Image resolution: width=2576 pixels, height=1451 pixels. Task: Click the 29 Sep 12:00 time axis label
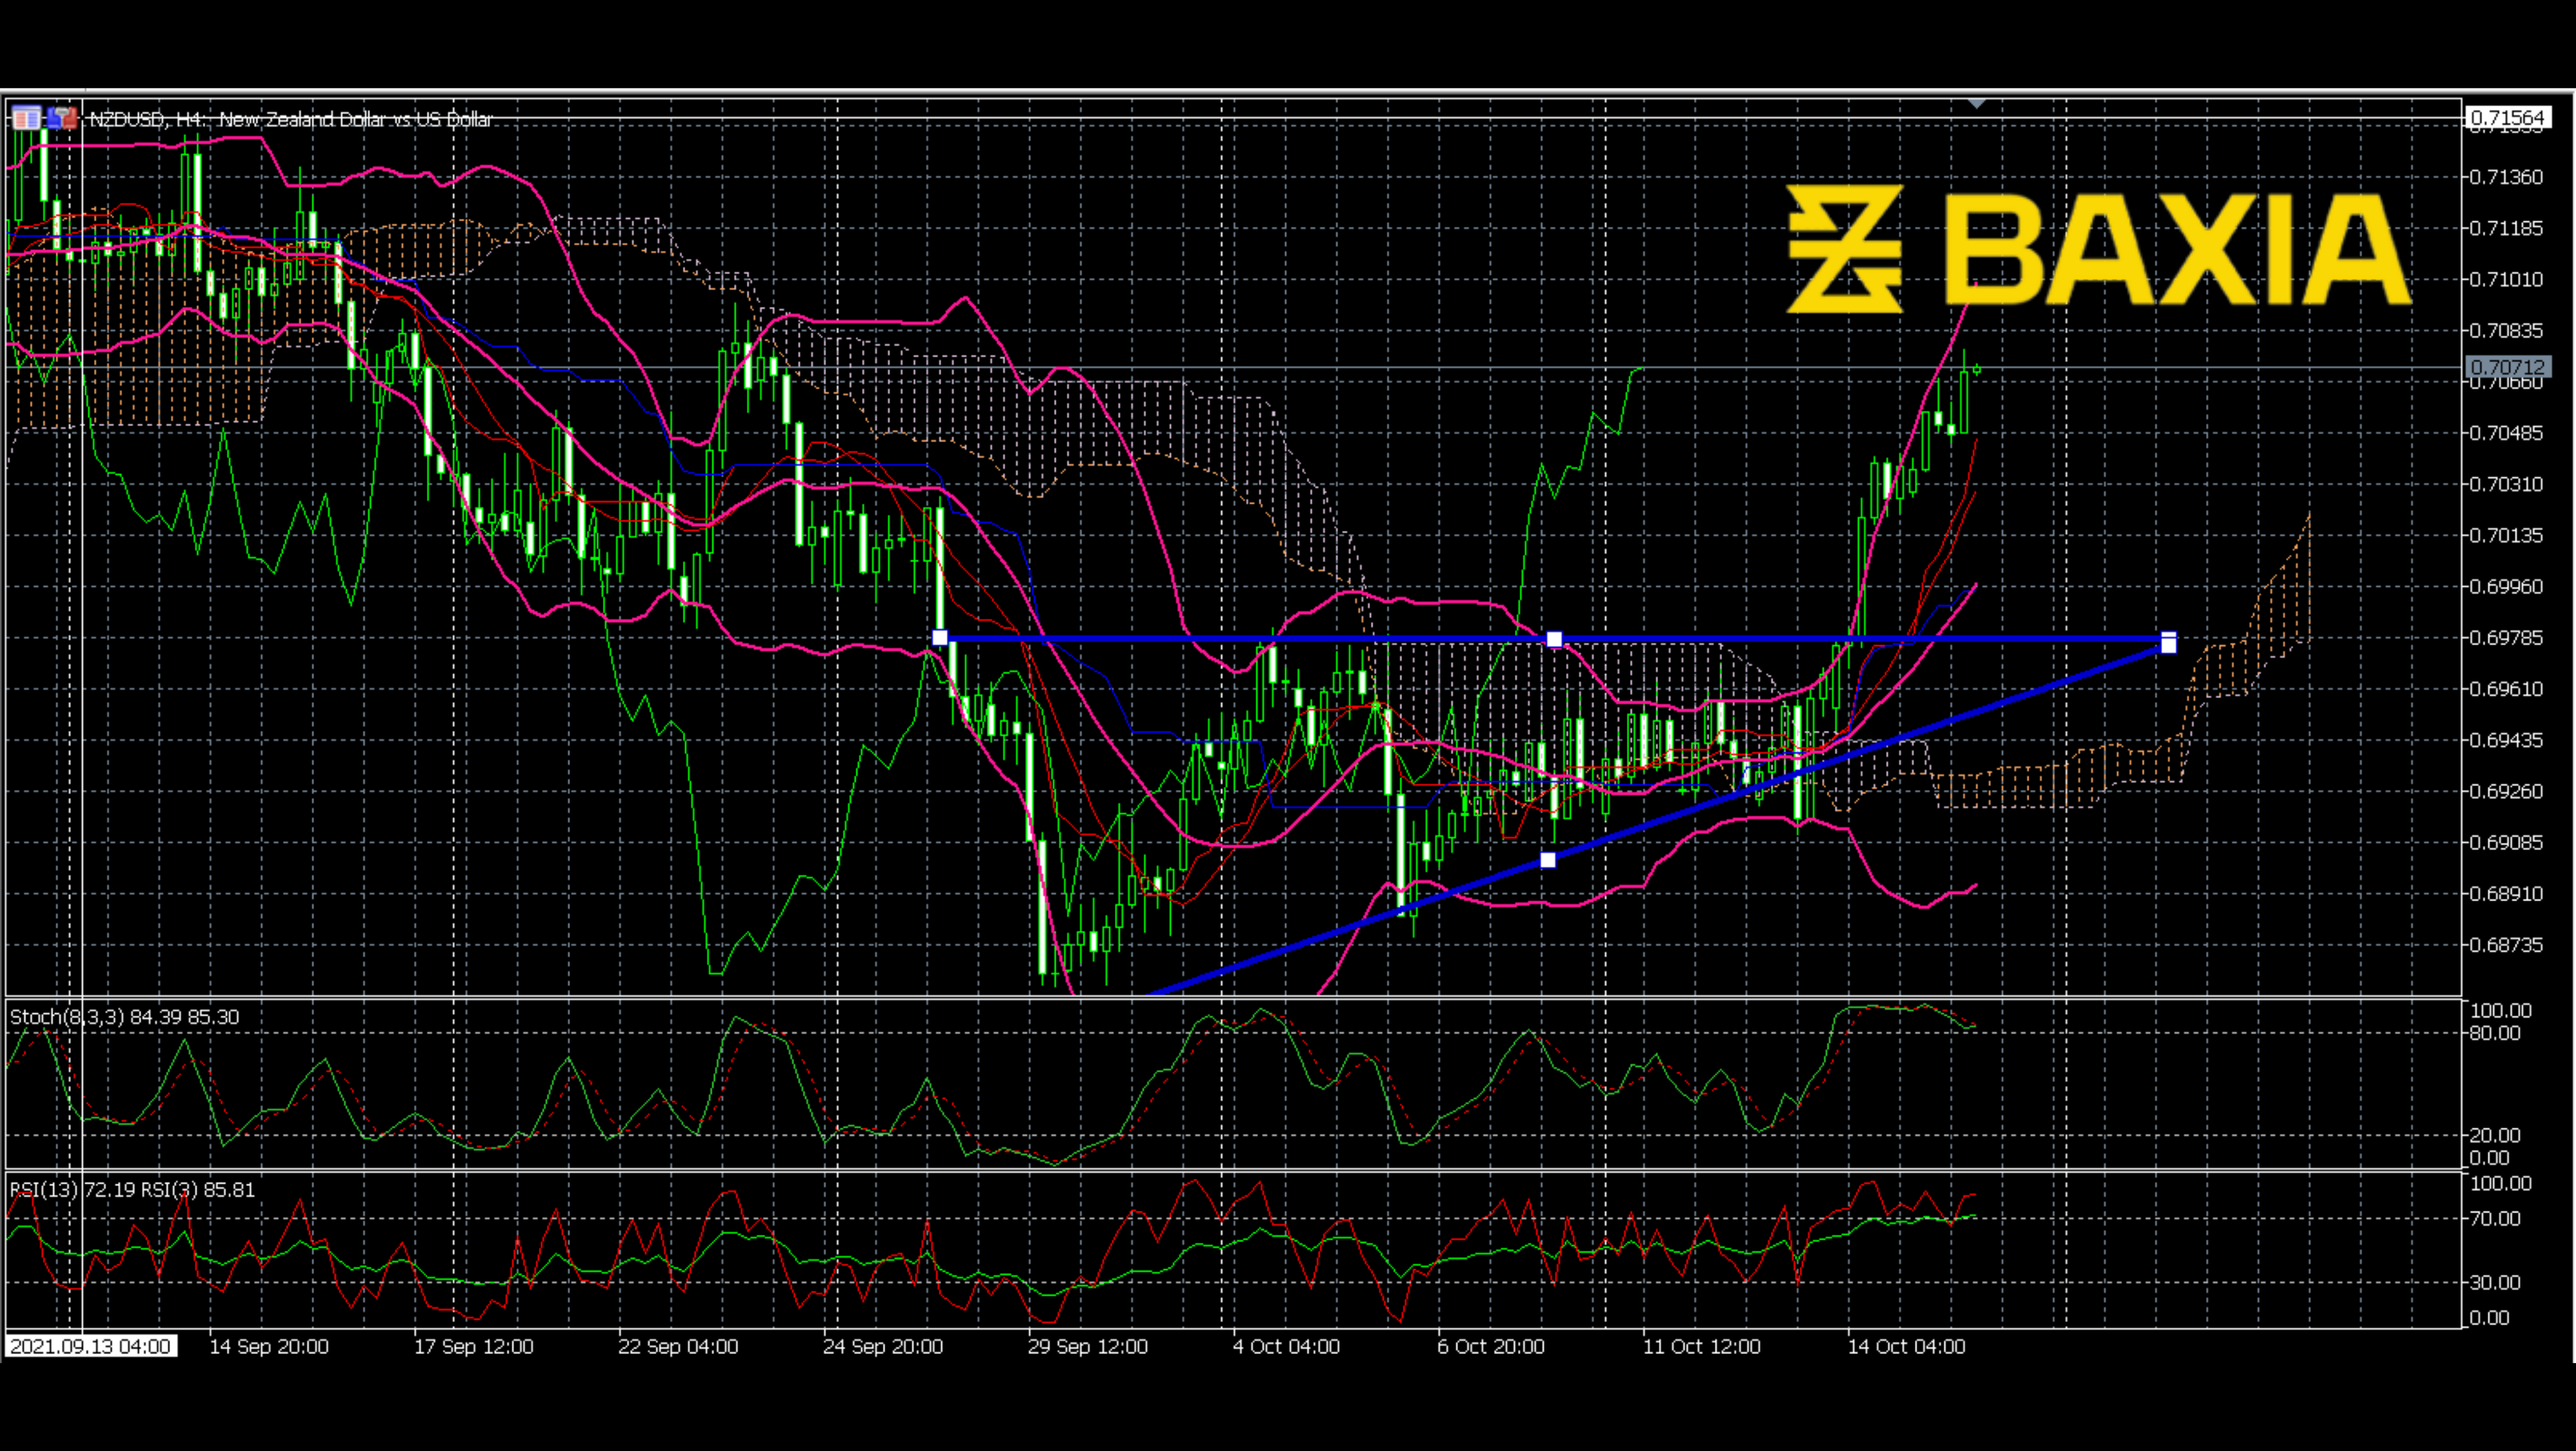[1088, 1346]
